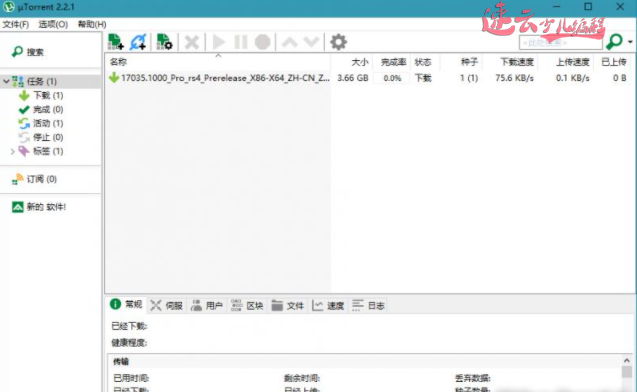Viewport: 637px width, 392px height.
Task: Click the Add Torrent from URL icon
Action: point(138,42)
